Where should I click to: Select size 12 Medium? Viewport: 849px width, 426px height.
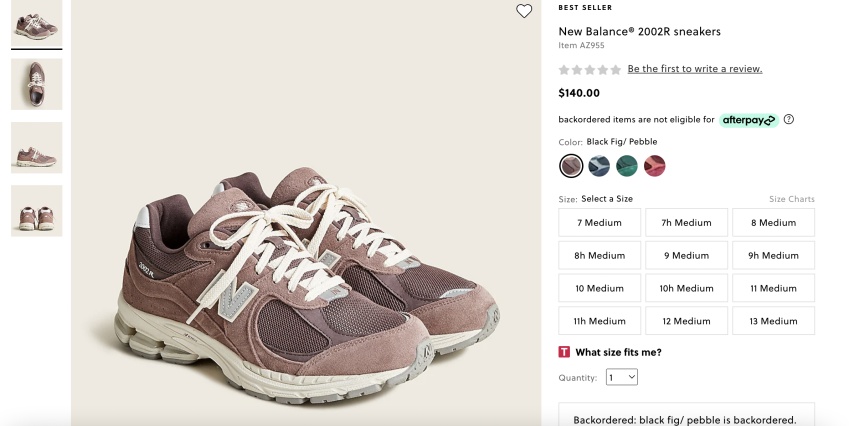(x=686, y=321)
